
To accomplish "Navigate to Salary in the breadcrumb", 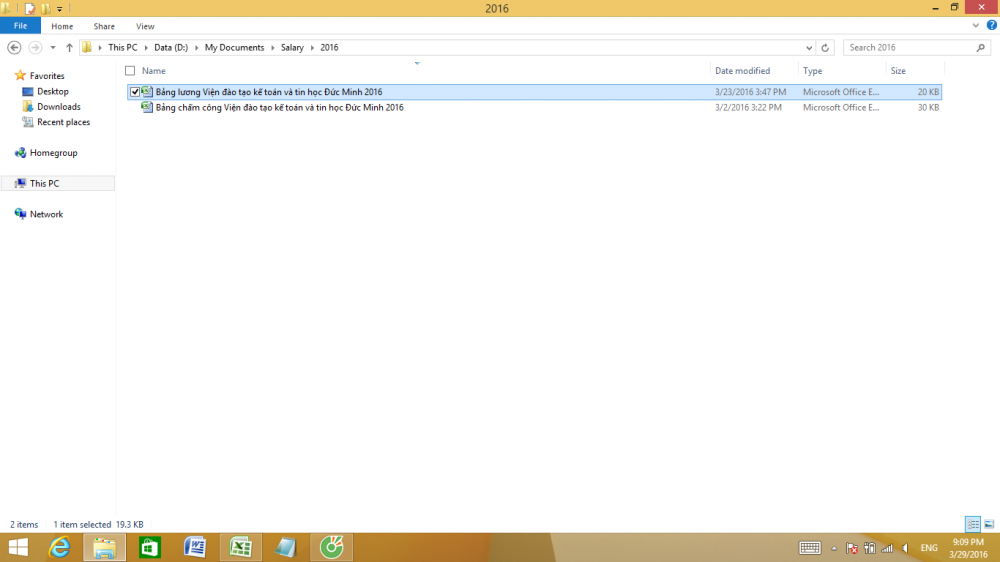I will tap(292, 47).
